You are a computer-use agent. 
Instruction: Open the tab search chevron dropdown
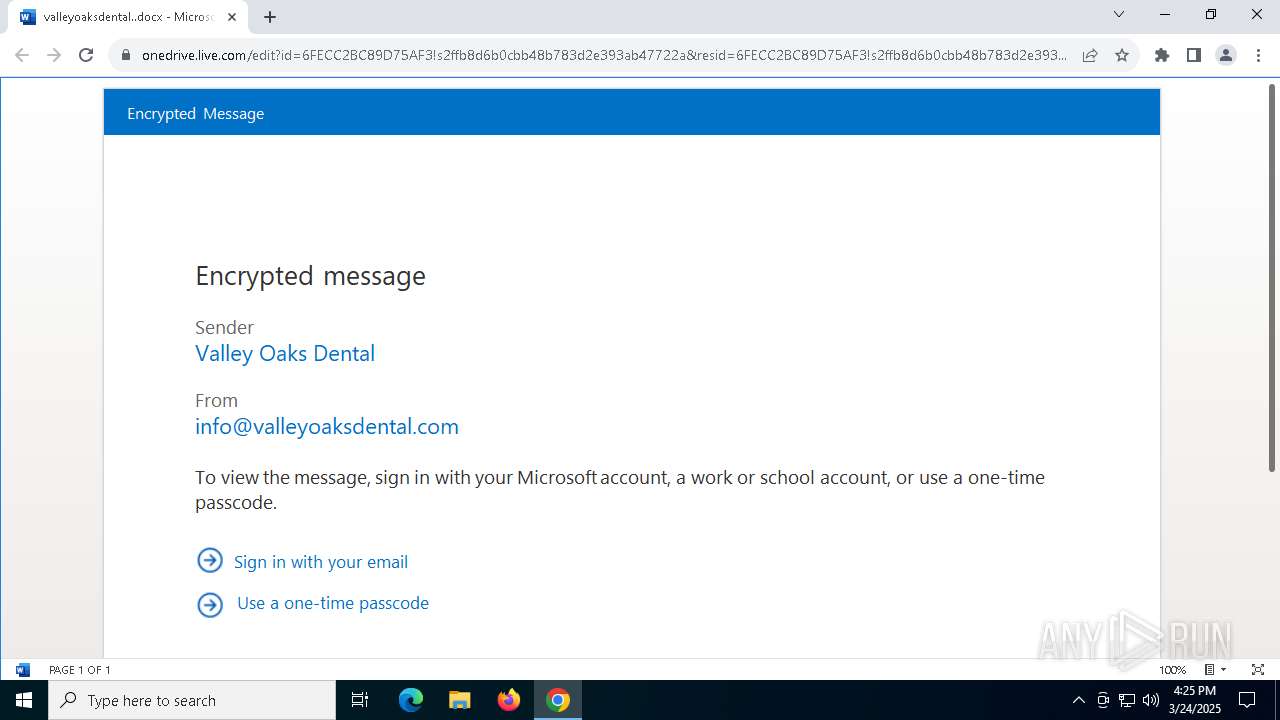[1119, 14]
